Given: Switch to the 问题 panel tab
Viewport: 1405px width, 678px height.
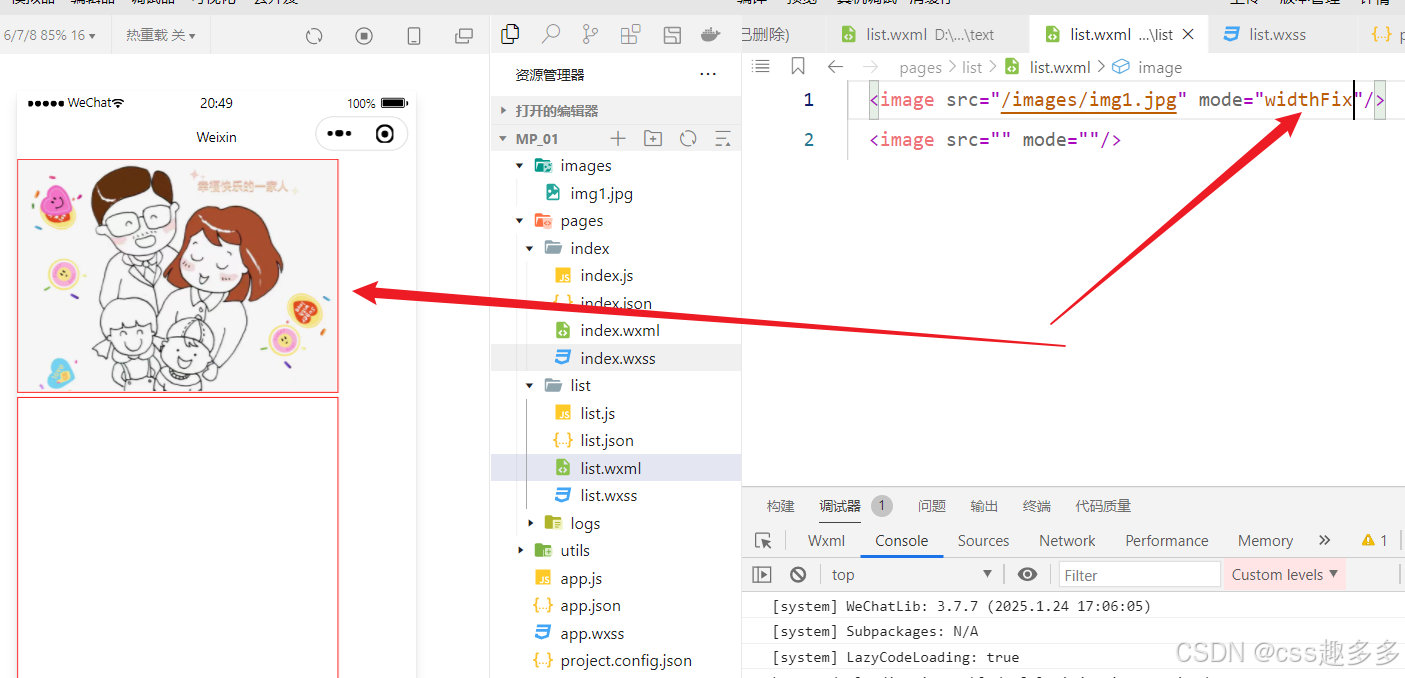Looking at the screenshot, I should pos(932,506).
